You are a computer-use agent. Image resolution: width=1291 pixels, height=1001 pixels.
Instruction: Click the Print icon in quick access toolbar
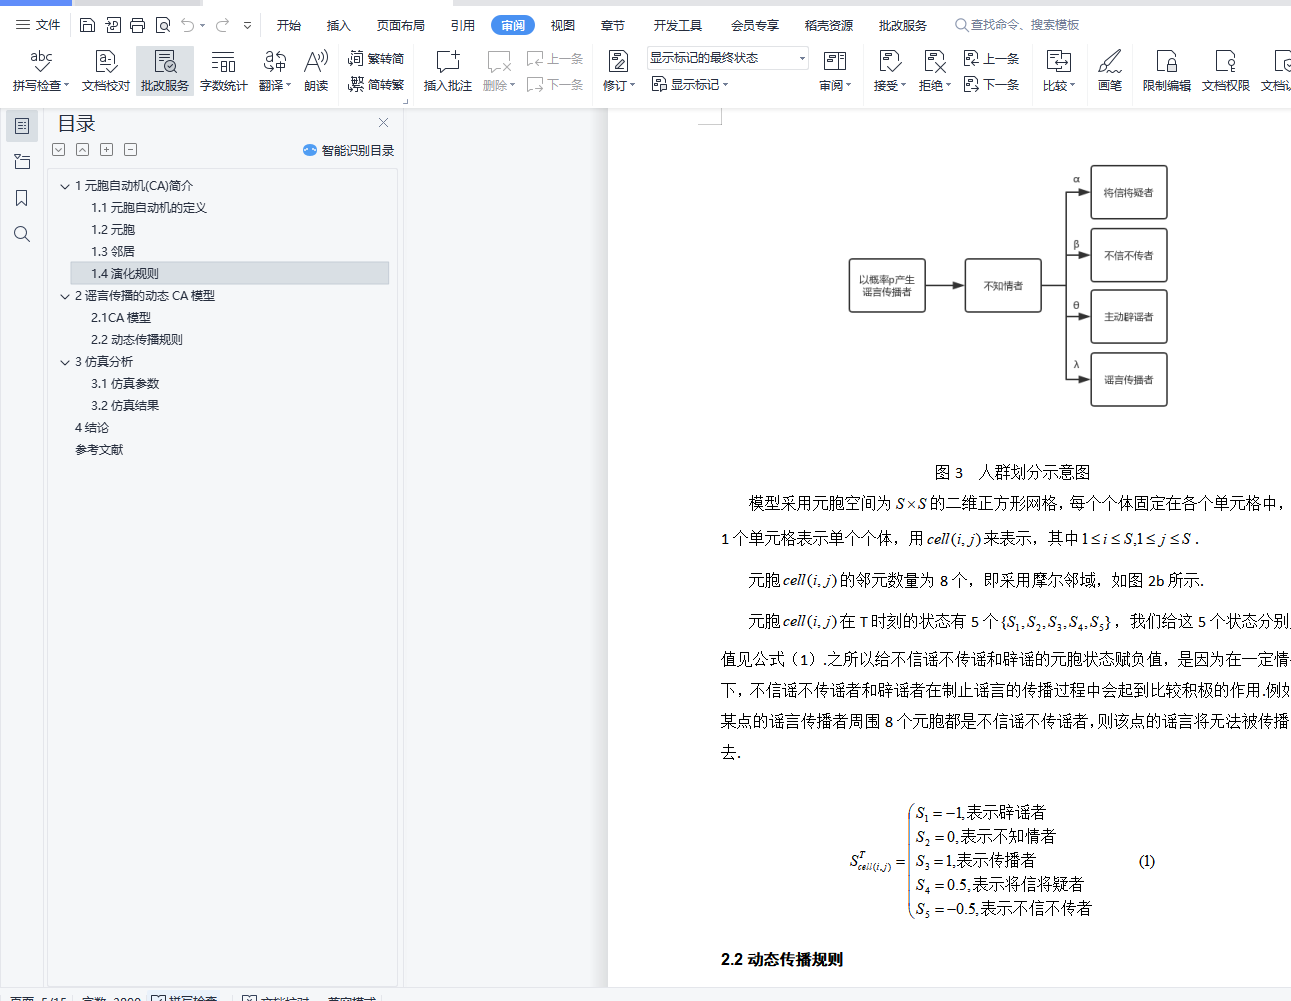[x=138, y=25]
